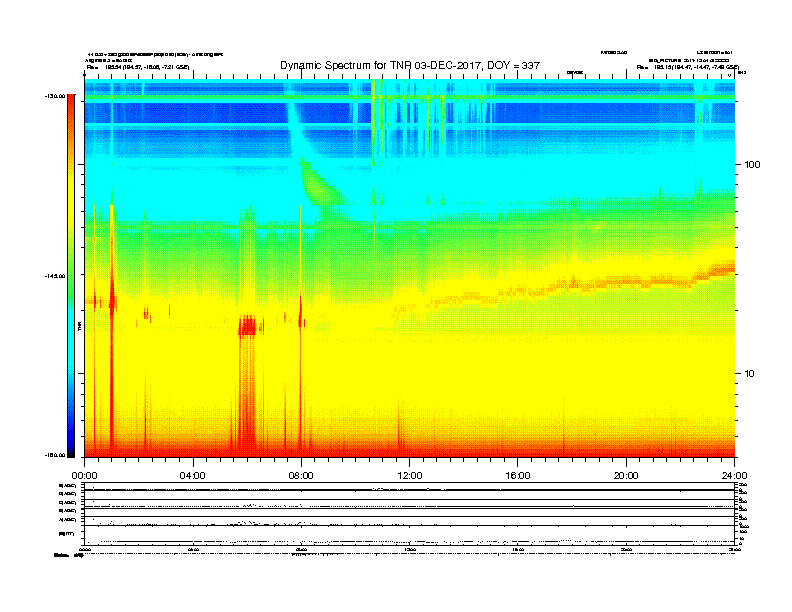Click the '16:00' time axis label
792x612 pixels.
coord(518,476)
